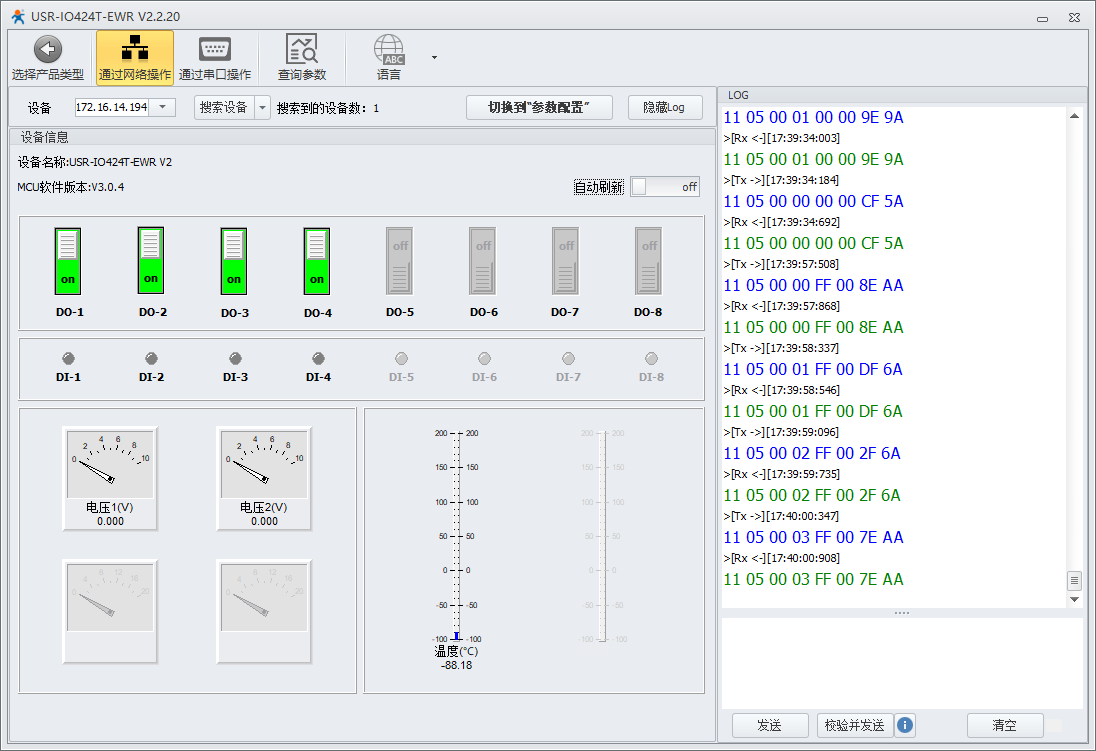Click the DI-4 indicator light
The image size is (1096, 751).
coord(319,359)
